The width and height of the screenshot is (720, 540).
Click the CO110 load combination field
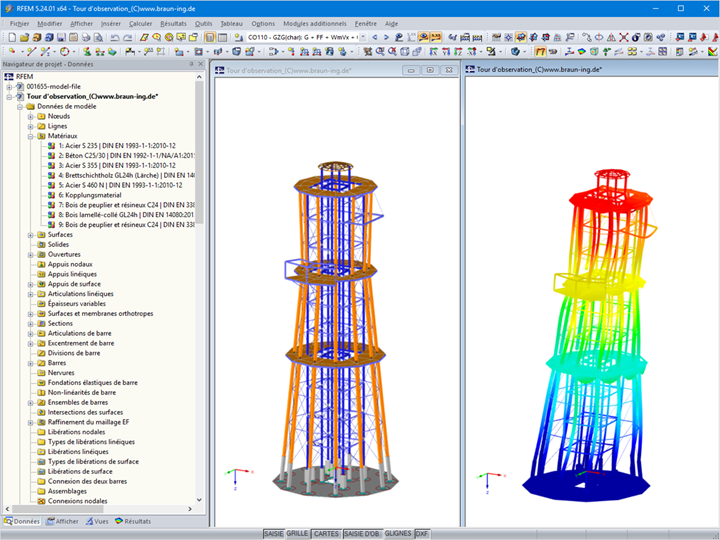tap(303, 37)
